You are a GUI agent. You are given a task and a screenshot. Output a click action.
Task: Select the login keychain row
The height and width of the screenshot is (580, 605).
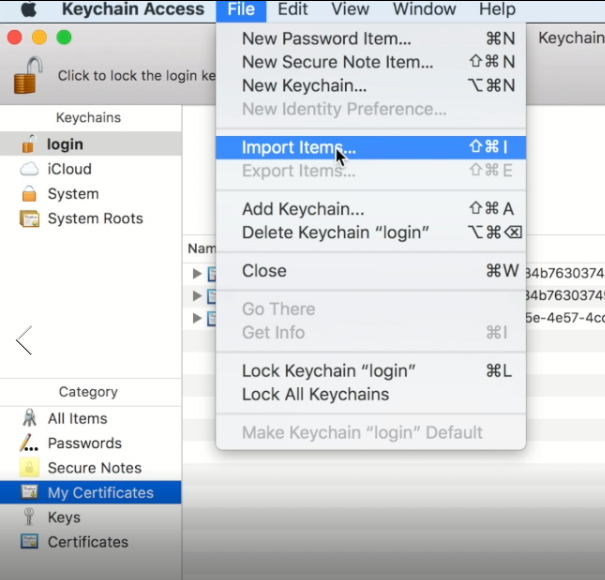click(x=91, y=144)
